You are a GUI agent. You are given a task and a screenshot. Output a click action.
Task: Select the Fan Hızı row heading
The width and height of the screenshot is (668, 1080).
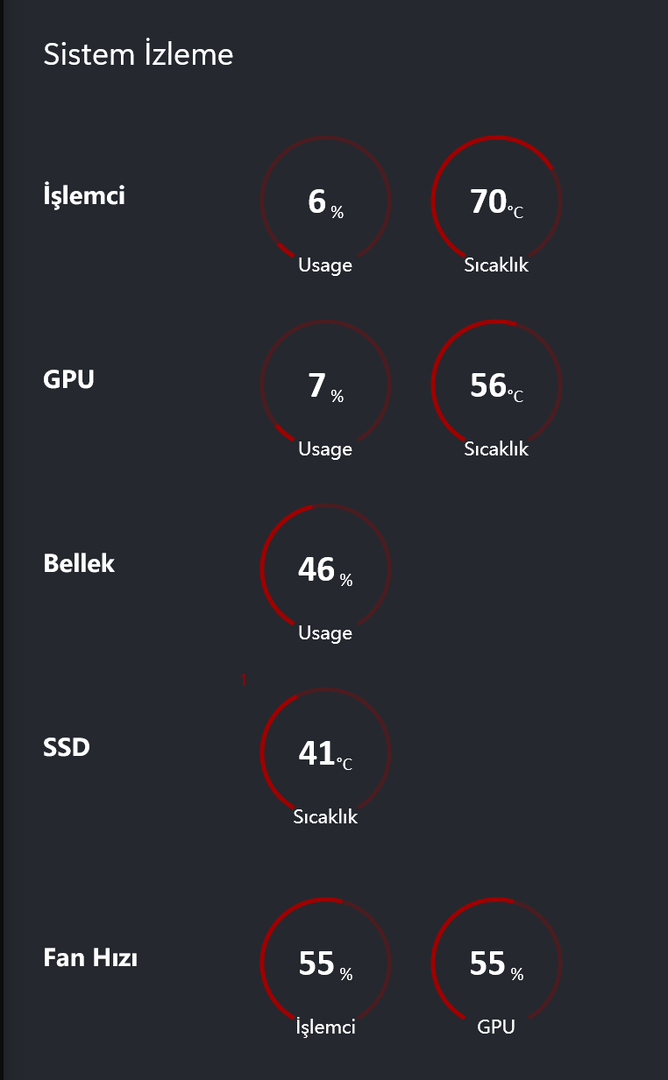90,958
